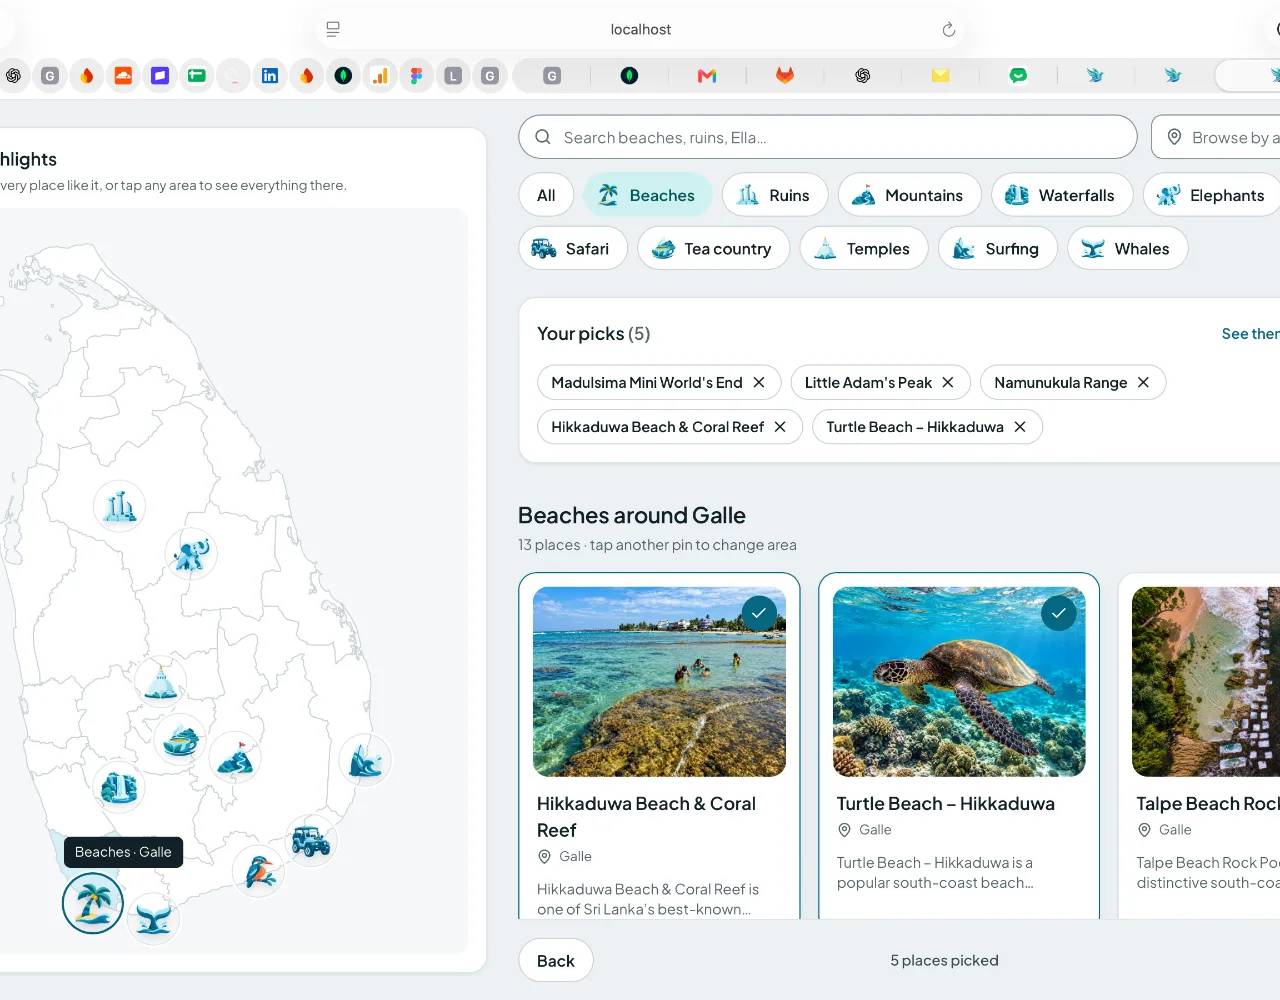The height and width of the screenshot is (1000, 1280).
Task: Open the Talpe Beach Rock aerial photo
Action: click(1206, 682)
